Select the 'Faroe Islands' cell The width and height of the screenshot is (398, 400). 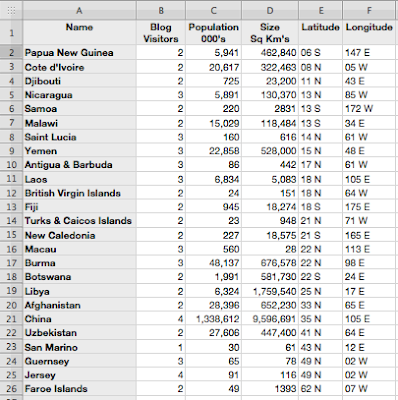click(79, 389)
